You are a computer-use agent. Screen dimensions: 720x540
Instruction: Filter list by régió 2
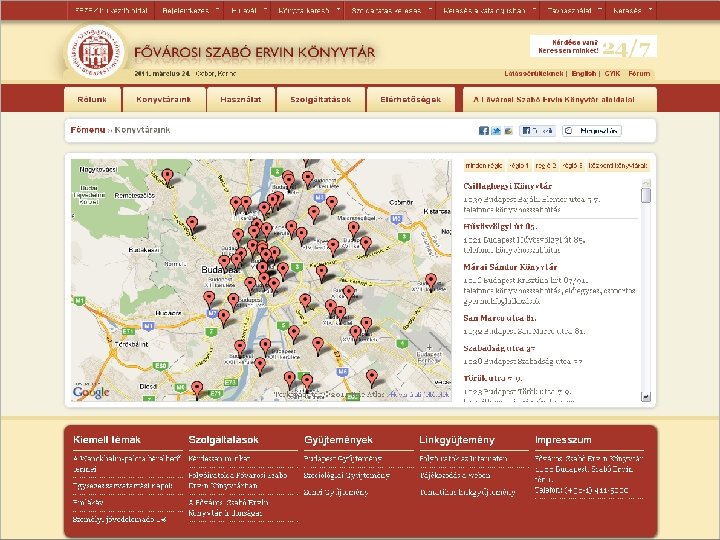(x=546, y=165)
